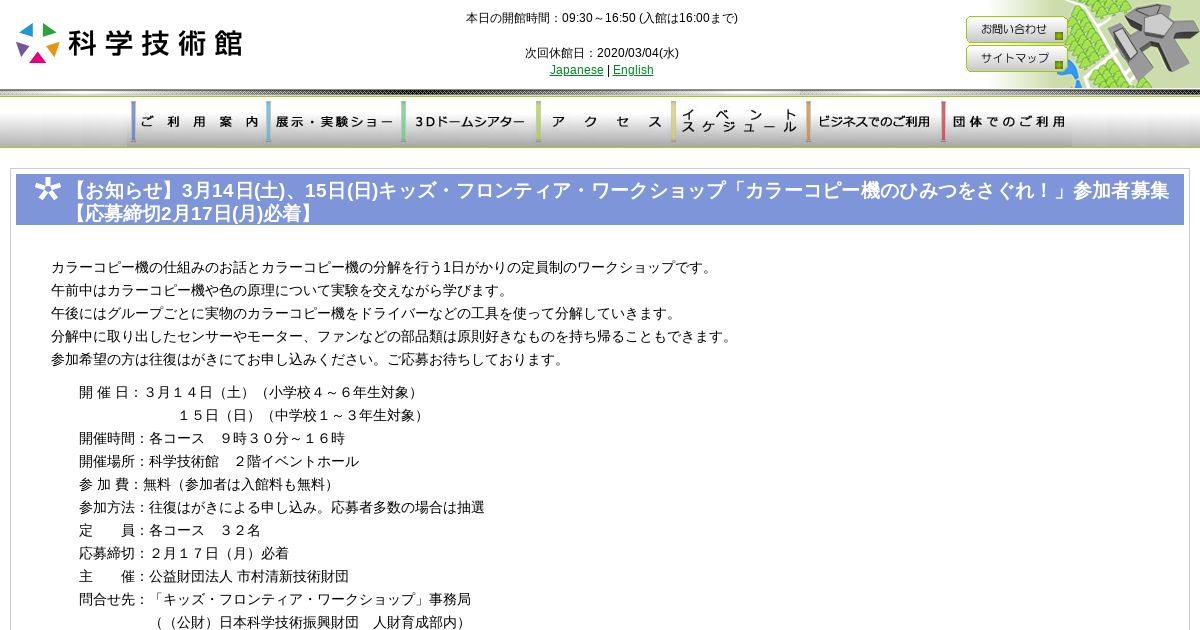Open the 団体でのご利用 menu

(x=1007, y=122)
